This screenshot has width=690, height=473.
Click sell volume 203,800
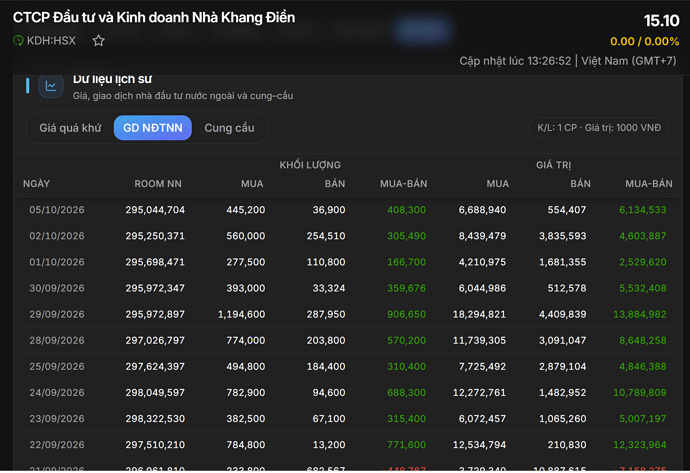pyautogui.click(x=326, y=341)
